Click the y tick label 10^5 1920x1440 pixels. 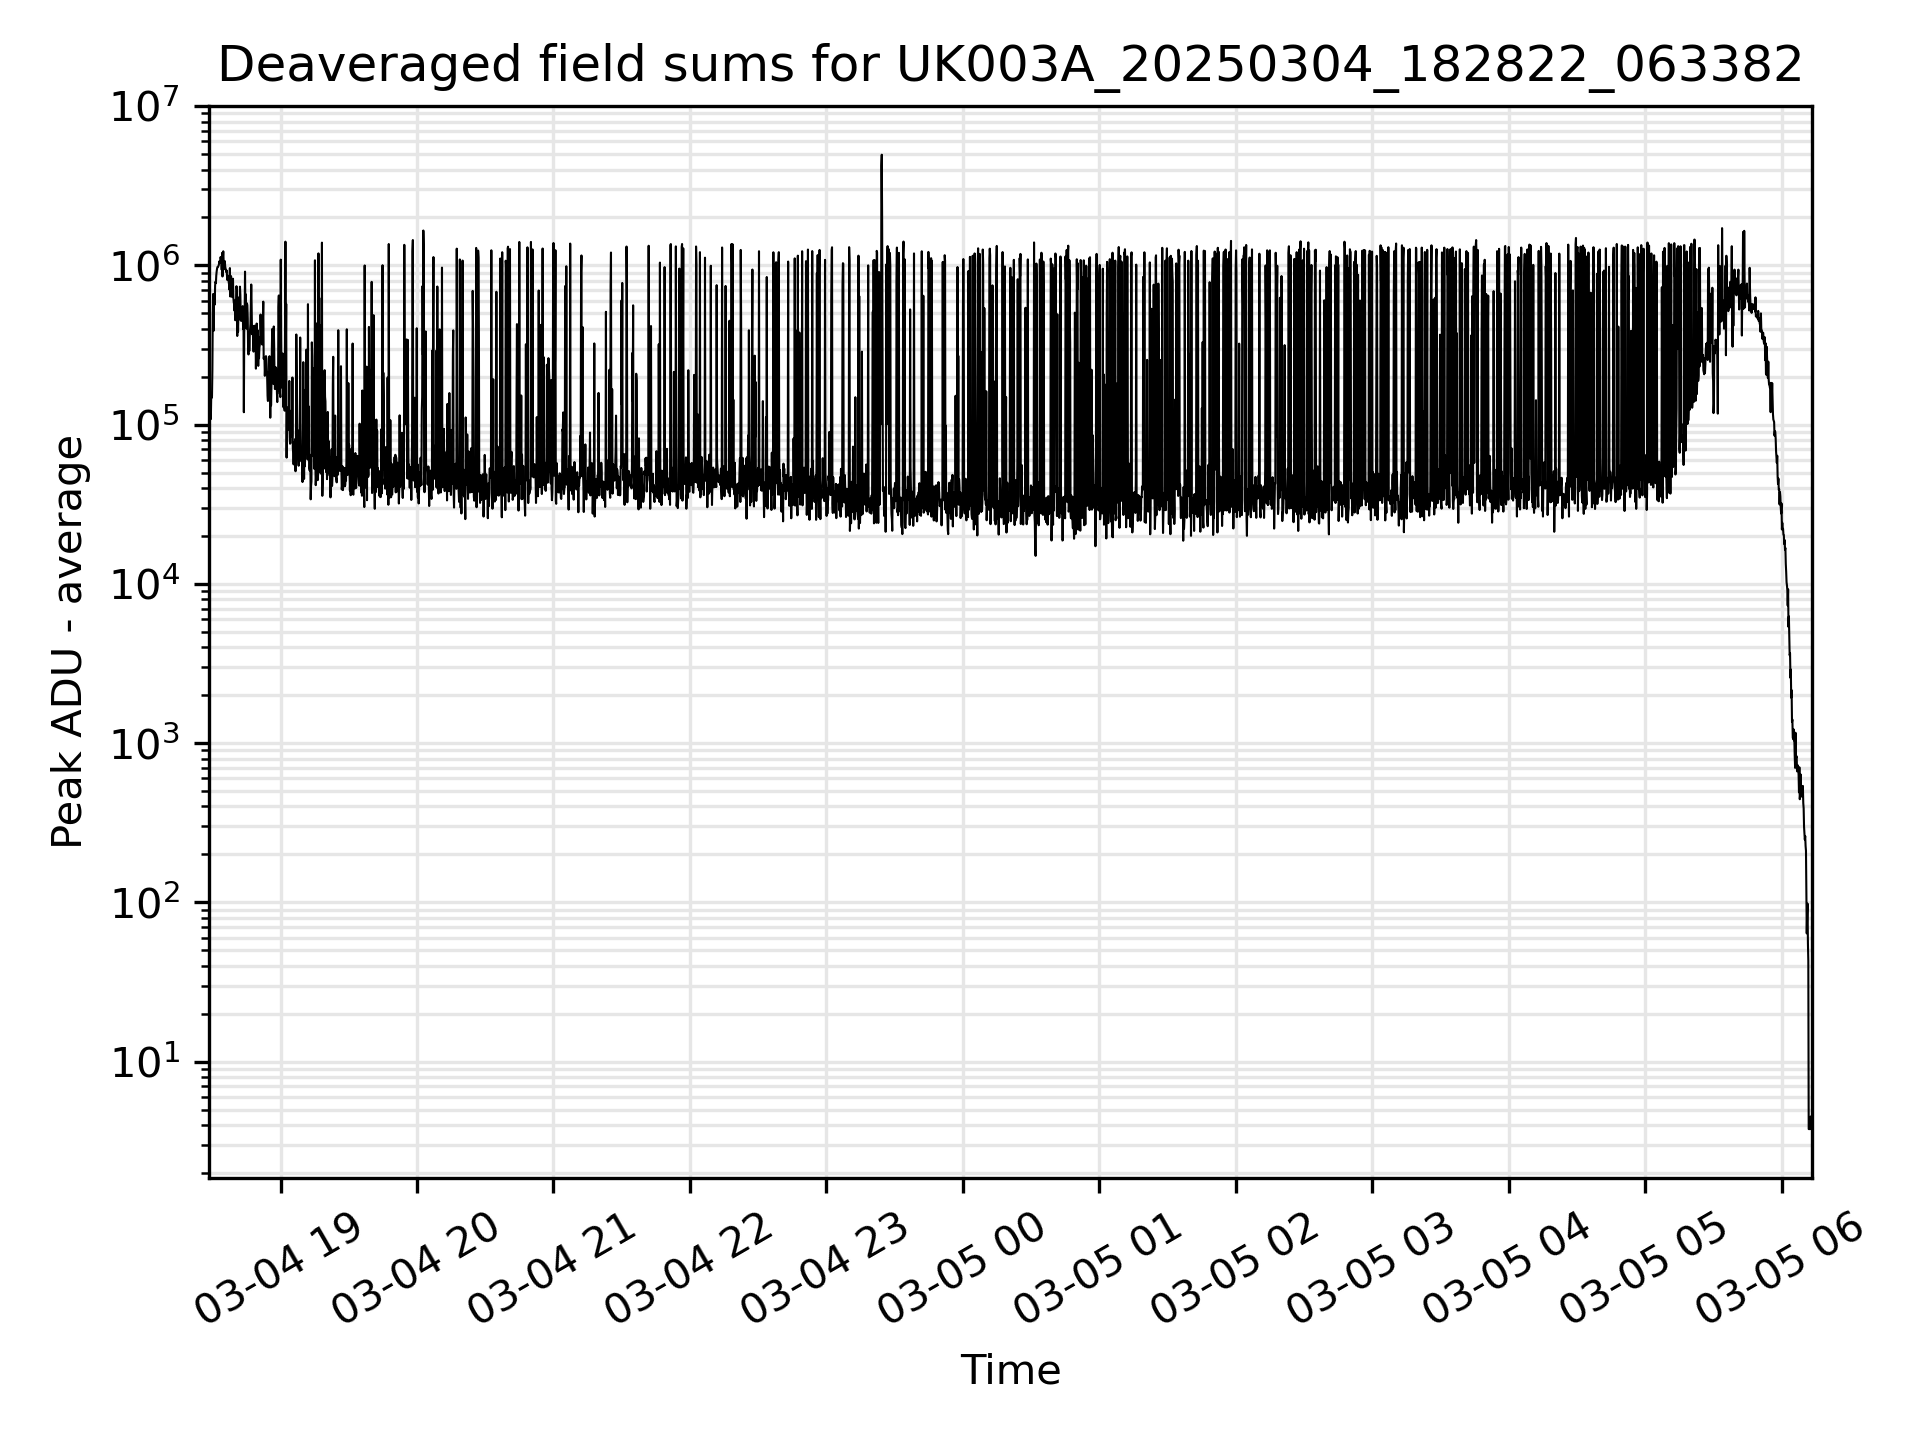[146, 424]
